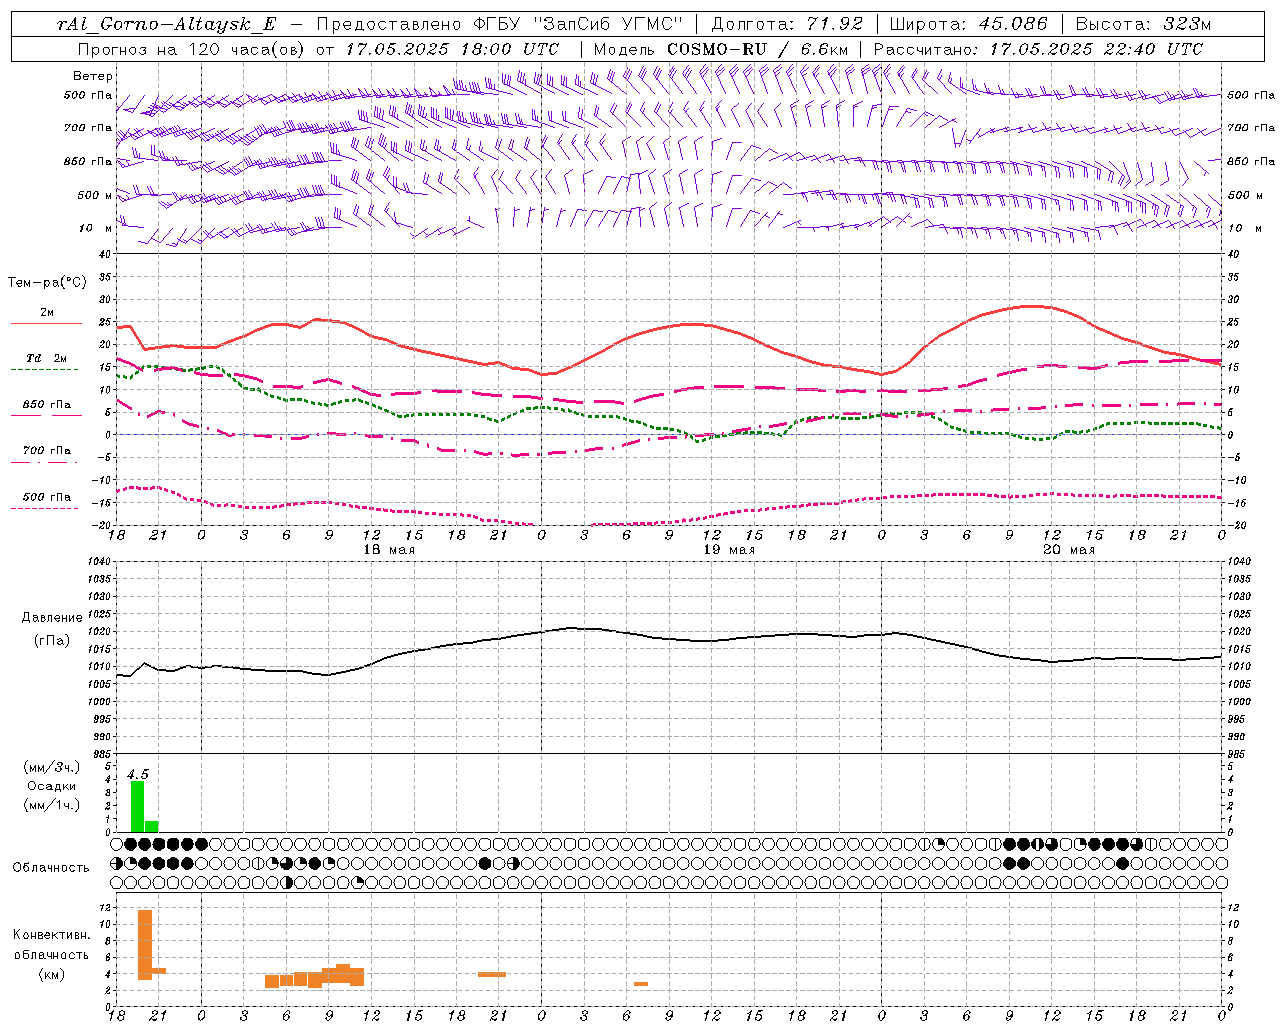Click the Высота: 323м header value
Viewport: 1280px width, 1024px height.
[x=1144, y=24]
